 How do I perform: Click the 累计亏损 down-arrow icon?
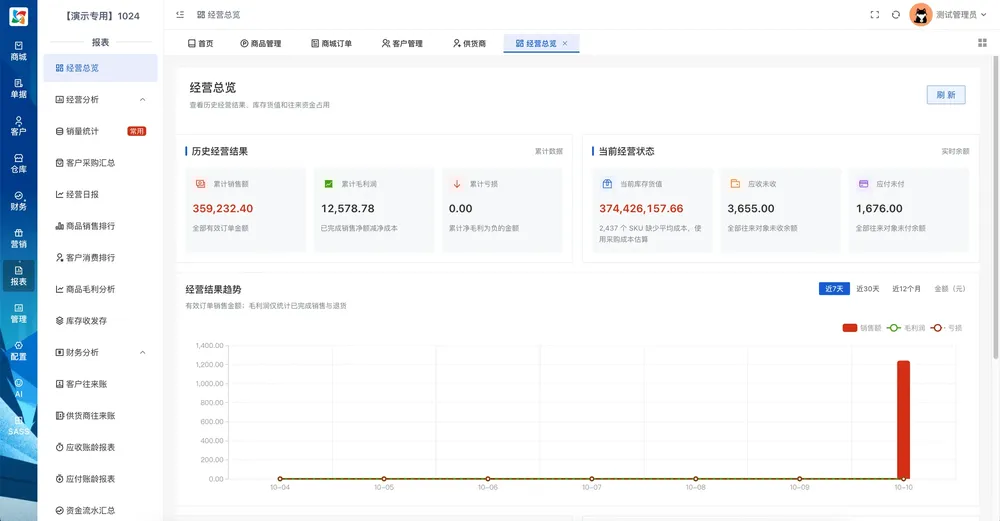coord(457,184)
